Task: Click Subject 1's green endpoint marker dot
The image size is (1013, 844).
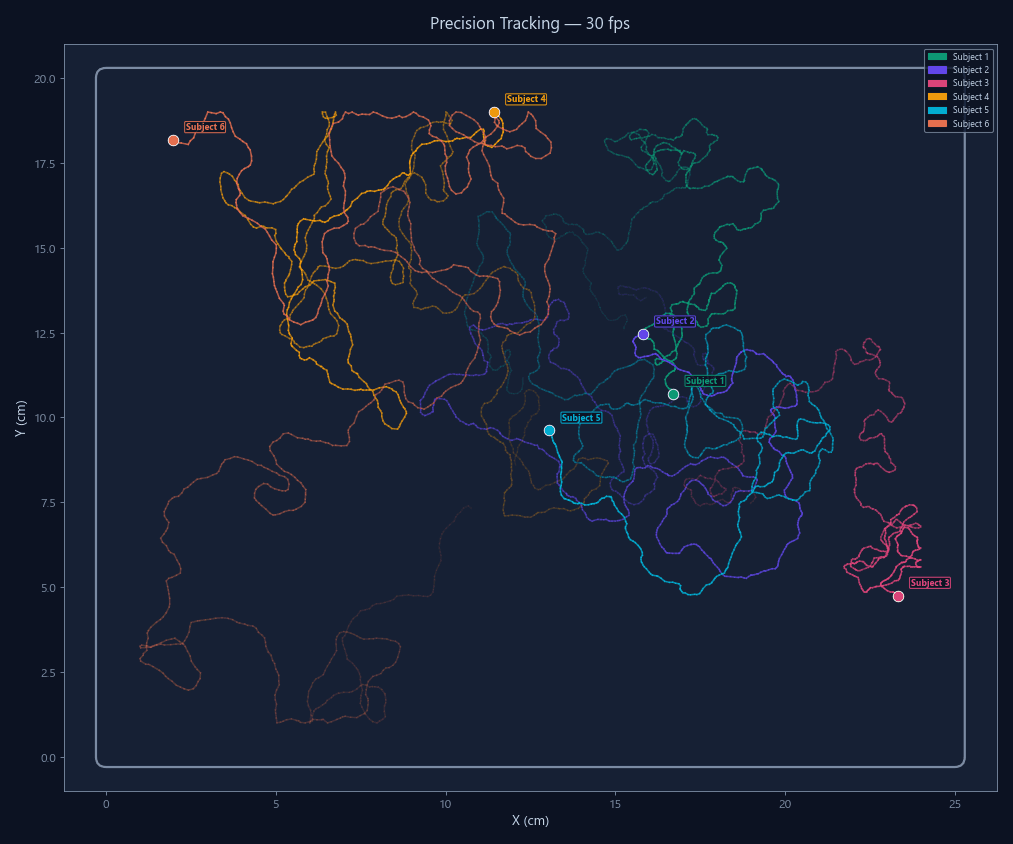Action: 673,394
